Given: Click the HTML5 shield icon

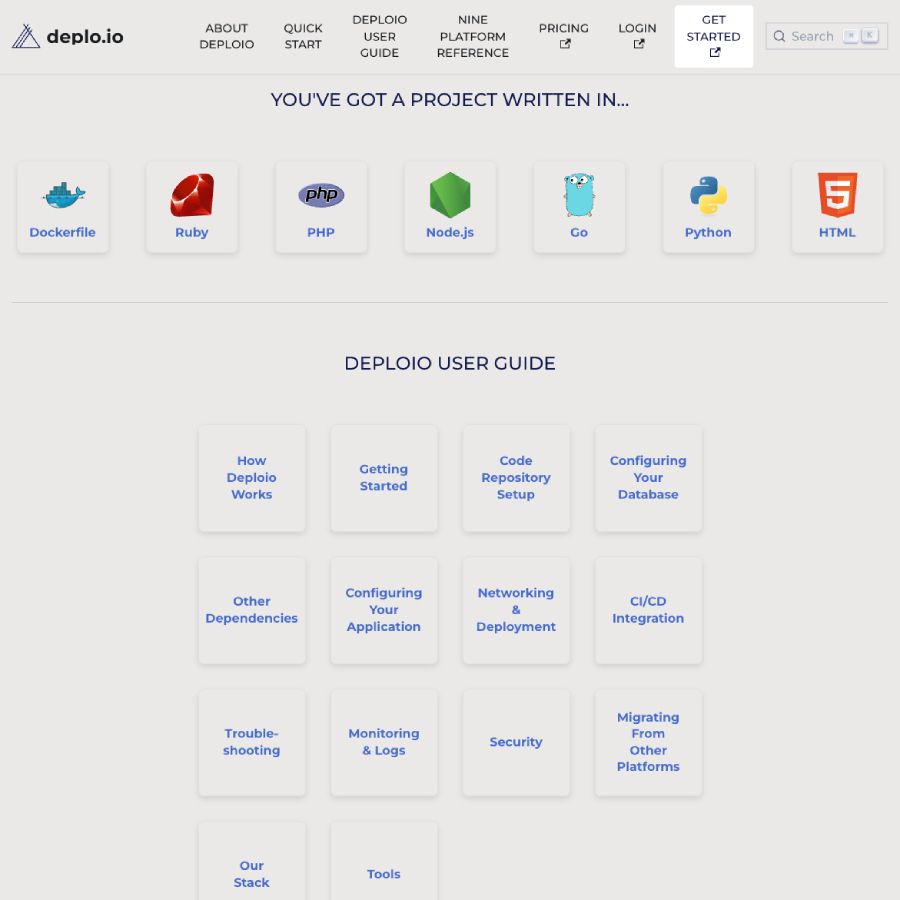Looking at the screenshot, I should point(837,195).
